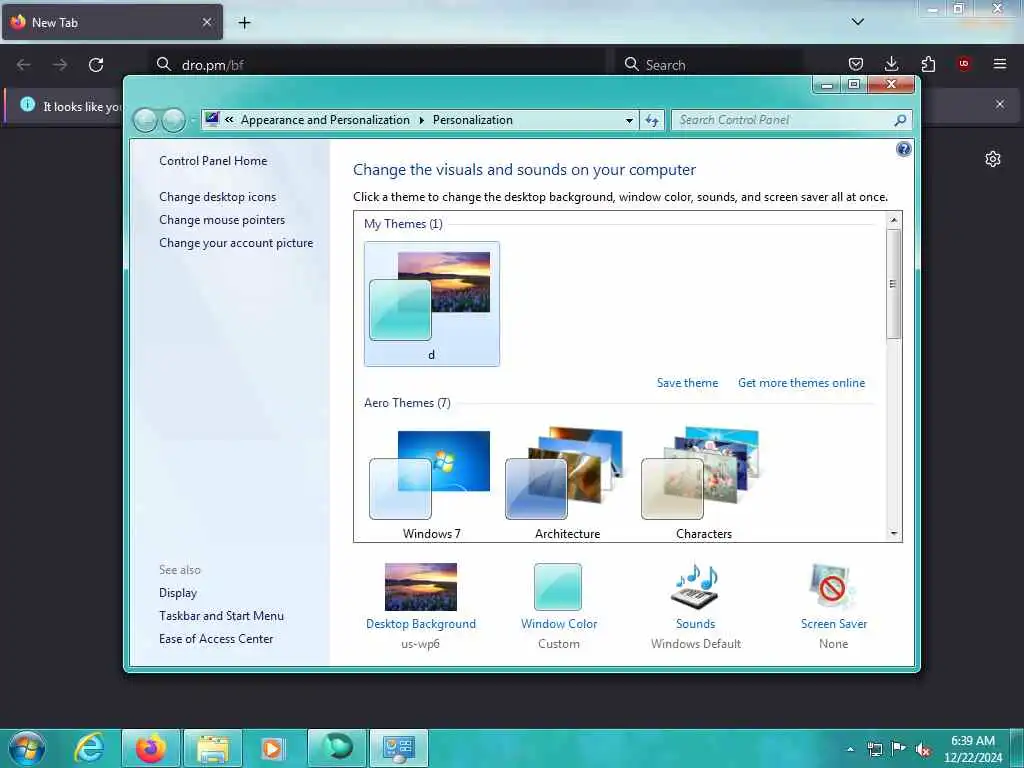Expand the arrow after Appearance and Personalization
Image resolution: width=1024 pixels, height=768 pixels.
pos(421,120)
